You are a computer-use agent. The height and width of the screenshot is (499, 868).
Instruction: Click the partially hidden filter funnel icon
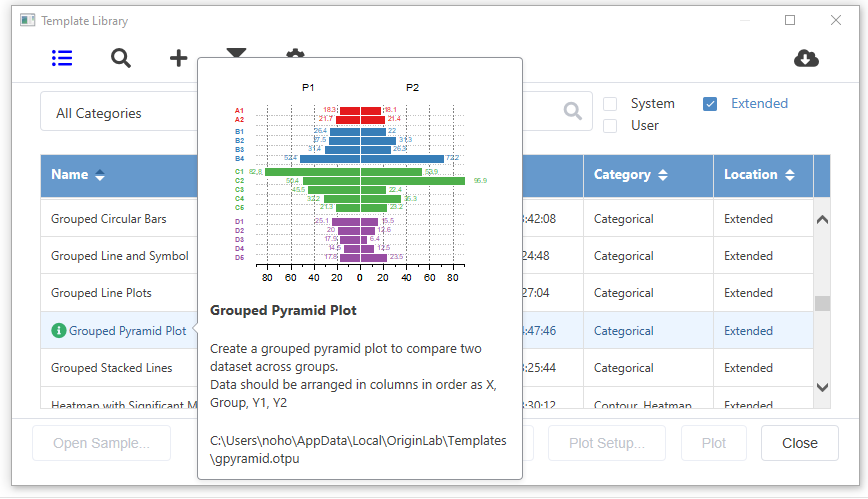click(x=236, y=52)
